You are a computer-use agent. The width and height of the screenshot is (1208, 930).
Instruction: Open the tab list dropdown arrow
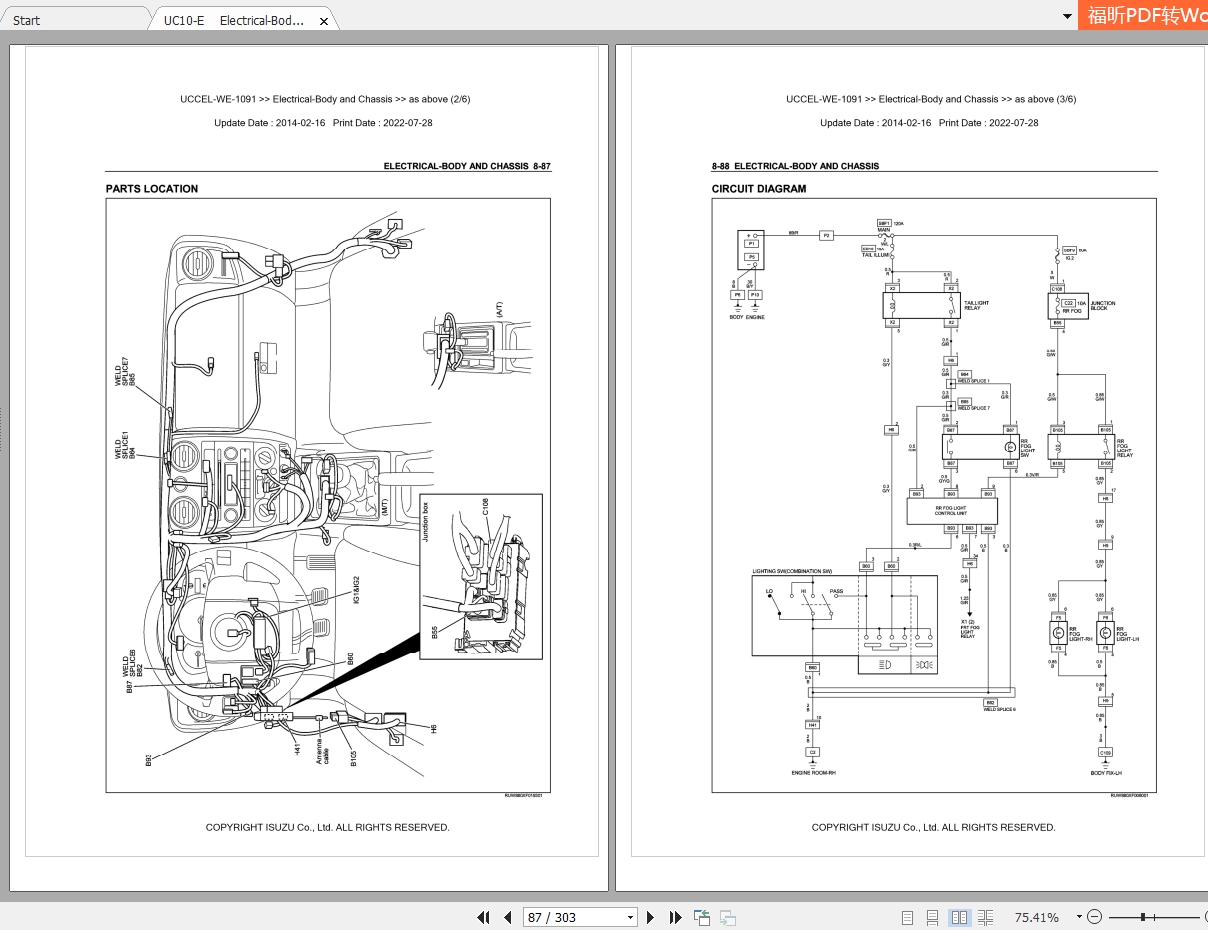click(x=1066, y=17)
